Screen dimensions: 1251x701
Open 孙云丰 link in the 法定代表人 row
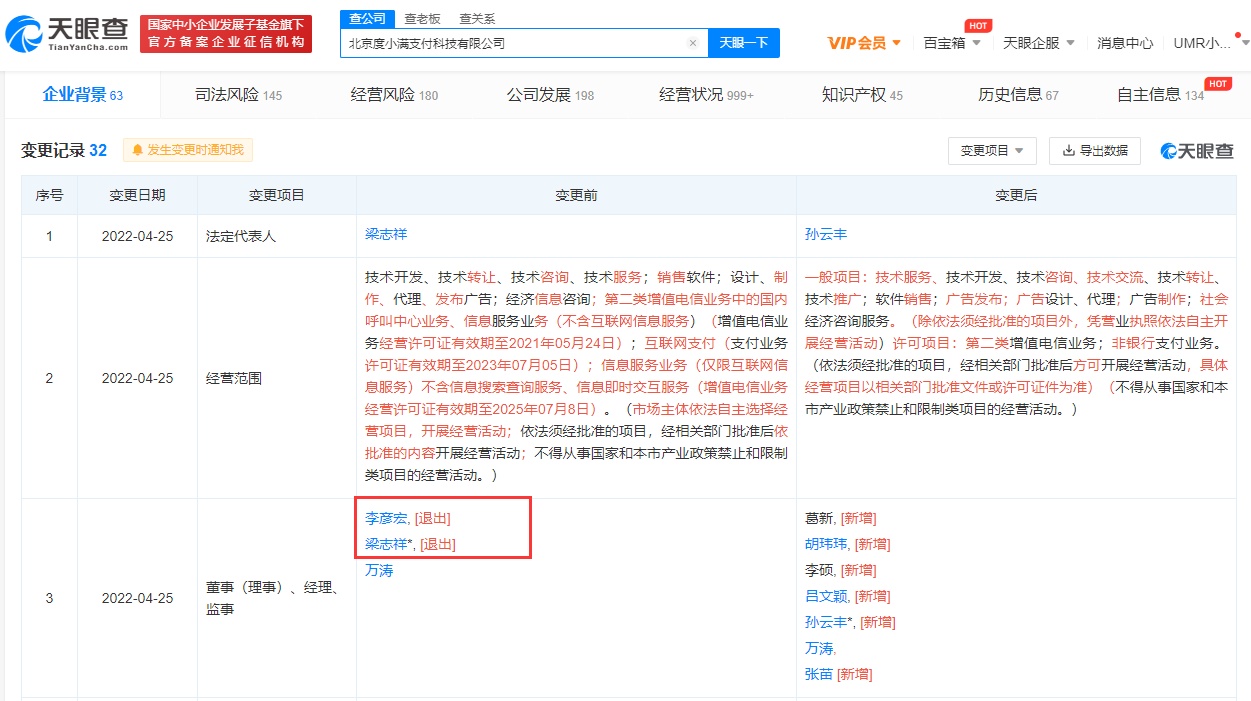(826, 234)
